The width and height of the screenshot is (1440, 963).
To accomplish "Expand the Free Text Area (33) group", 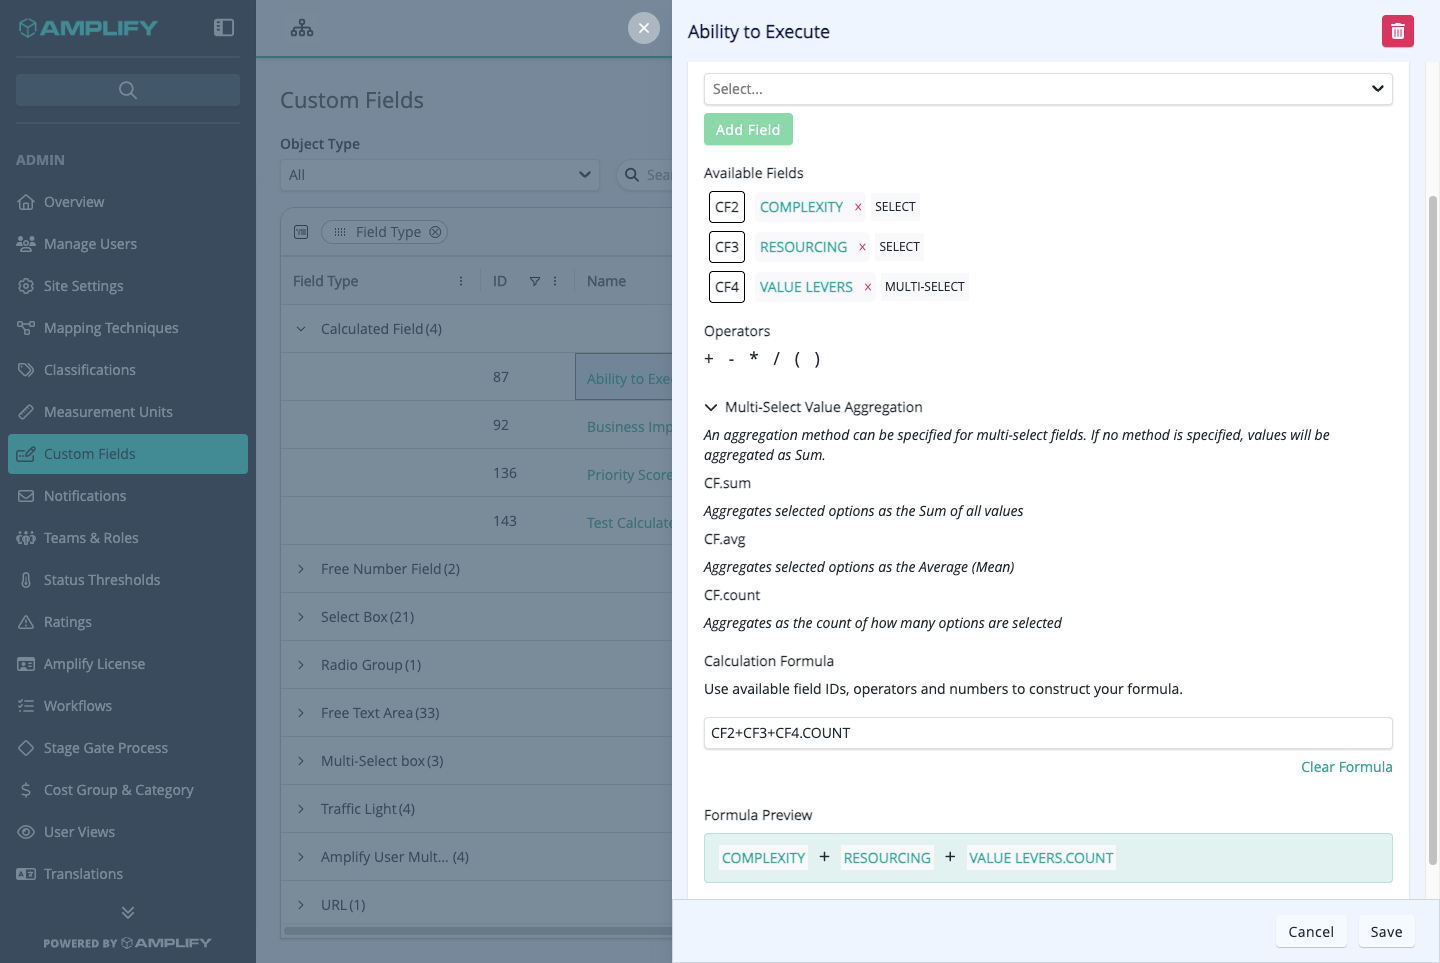I will [301, 713].
